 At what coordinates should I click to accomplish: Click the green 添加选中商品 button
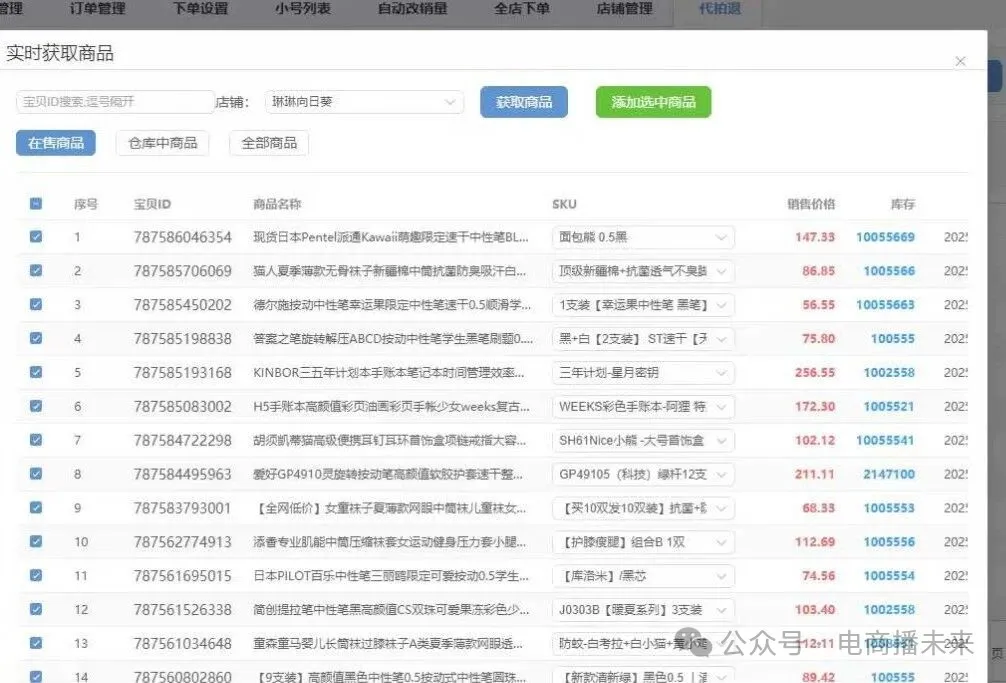[x=653, y=102]
